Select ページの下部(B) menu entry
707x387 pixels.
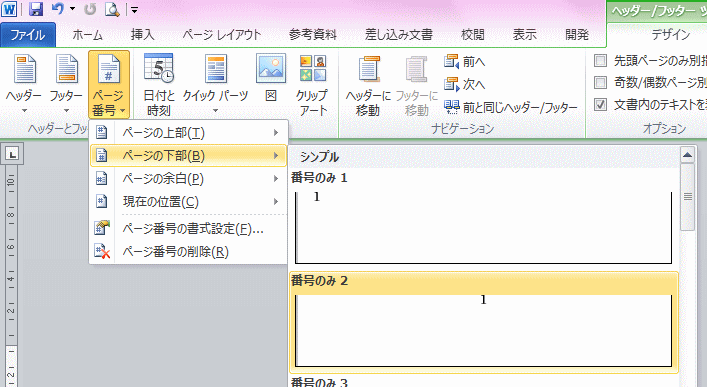[x=188, y=156]
